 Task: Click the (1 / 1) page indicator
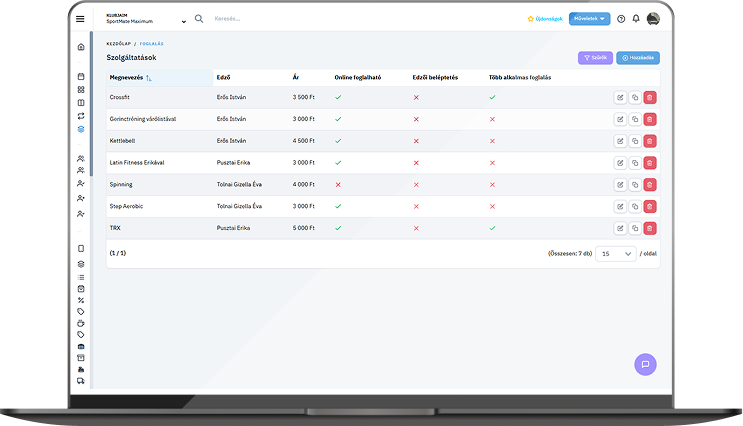pyautogui.click(x=118, y=254)
